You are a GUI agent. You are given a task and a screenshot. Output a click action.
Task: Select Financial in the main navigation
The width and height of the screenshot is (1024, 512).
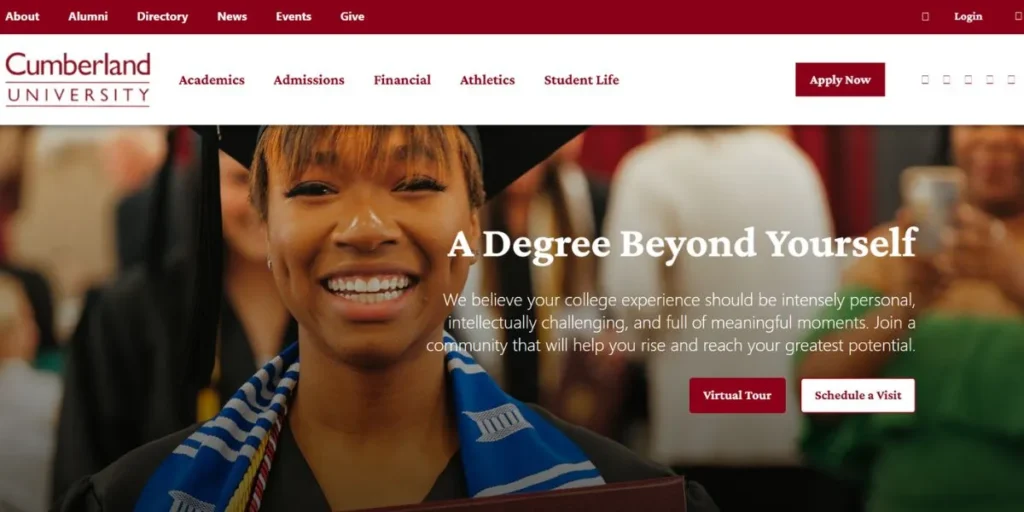402,80
